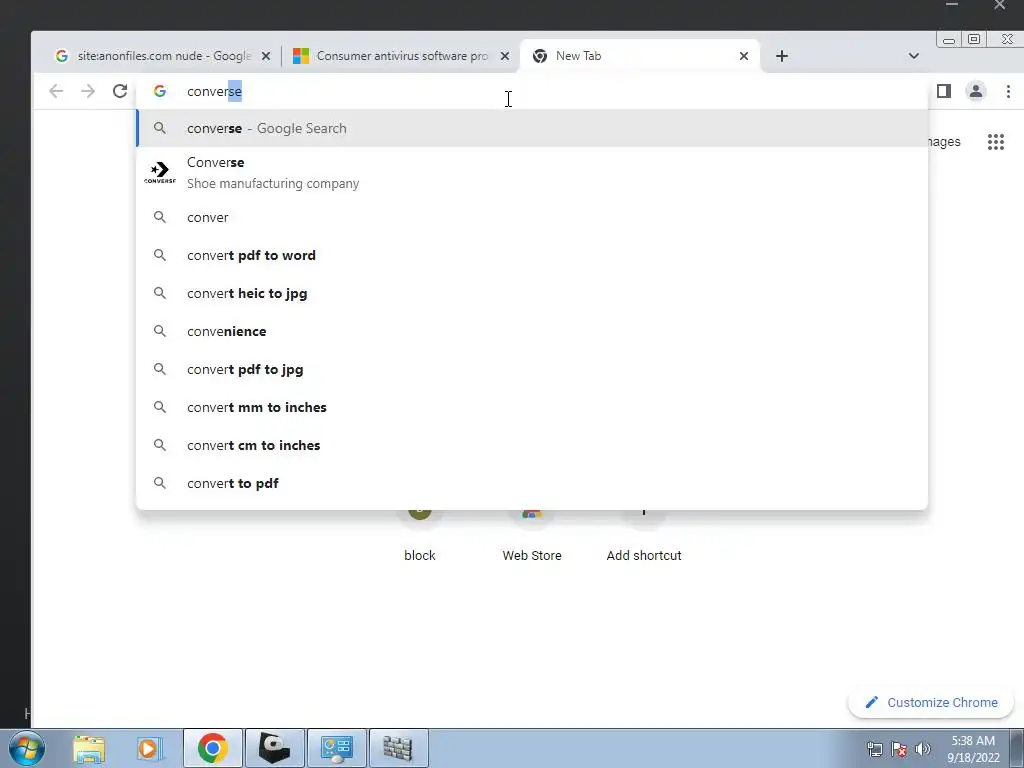Pick 'convert heic to jpg' suggestion
This screenshot has width=1024, height=768.
coord(532,293)
